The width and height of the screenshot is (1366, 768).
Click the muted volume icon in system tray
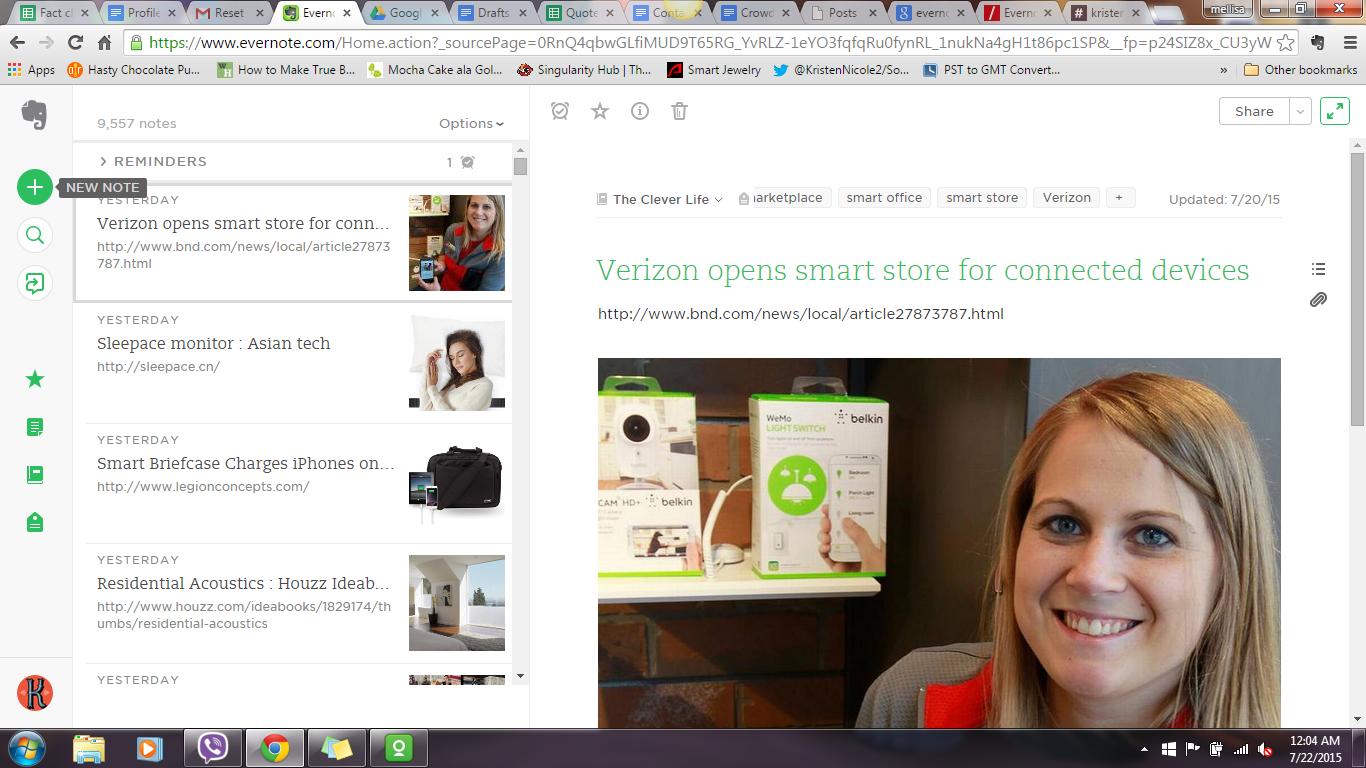[x=1265, y=749]
